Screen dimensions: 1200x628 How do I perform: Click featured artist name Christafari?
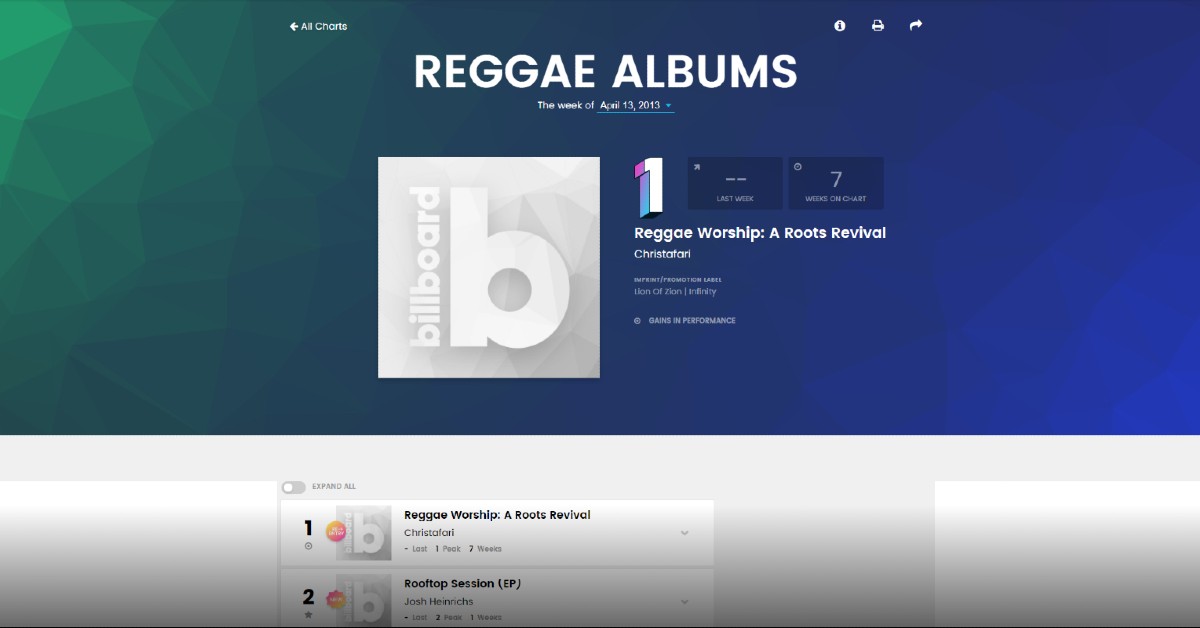point(662,254)
